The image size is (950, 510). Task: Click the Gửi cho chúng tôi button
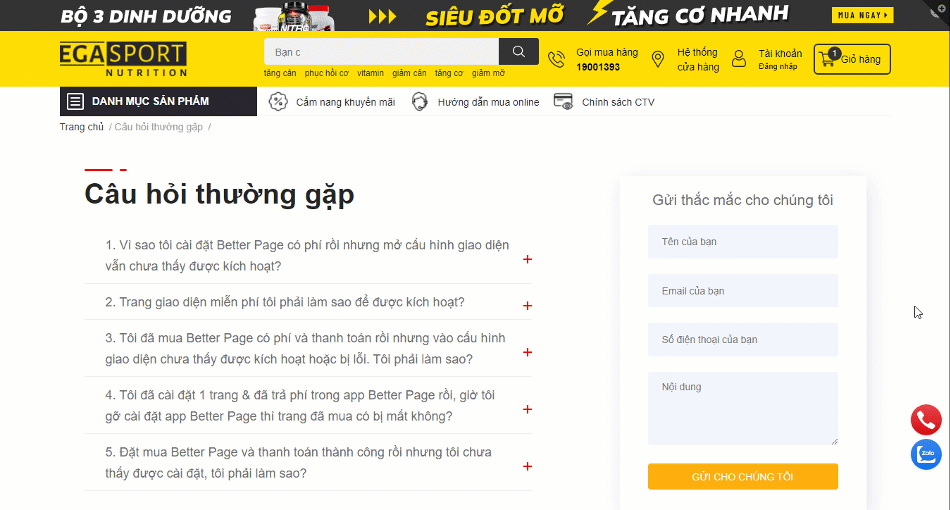[742, 477]
